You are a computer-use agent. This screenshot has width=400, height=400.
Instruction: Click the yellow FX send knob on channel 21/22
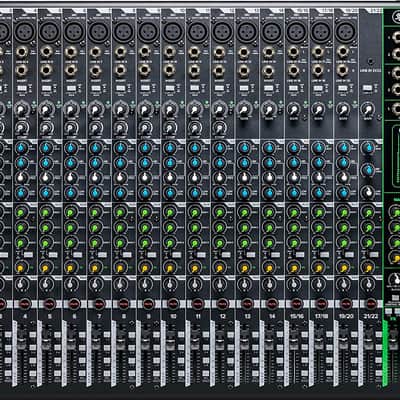pos(367,268)
